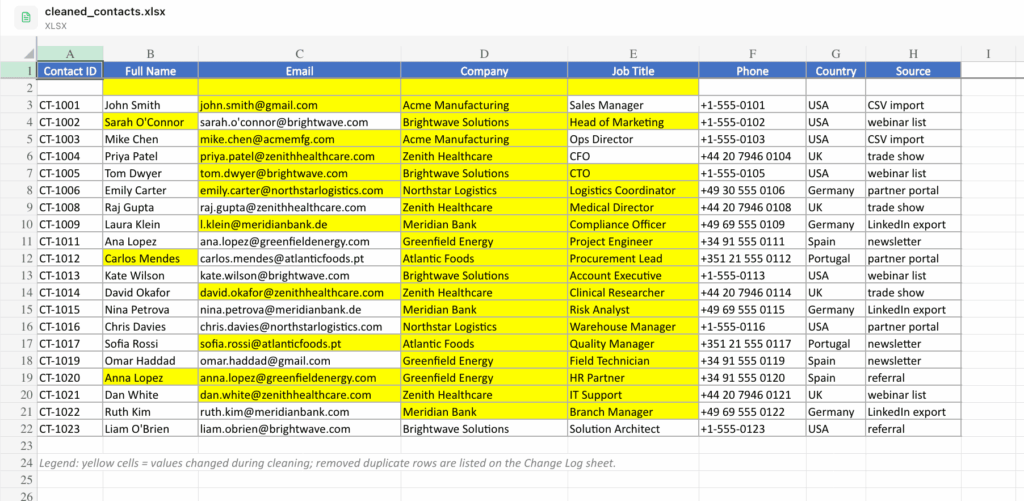Select row 12 header number

[18, 258]
